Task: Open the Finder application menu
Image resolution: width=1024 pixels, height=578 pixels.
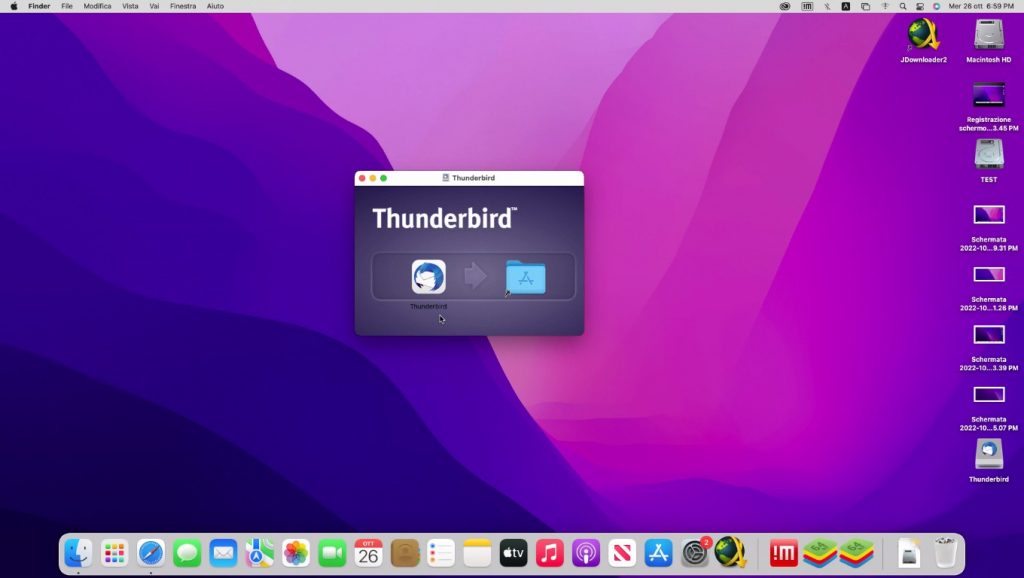Action: coord(39,6)
